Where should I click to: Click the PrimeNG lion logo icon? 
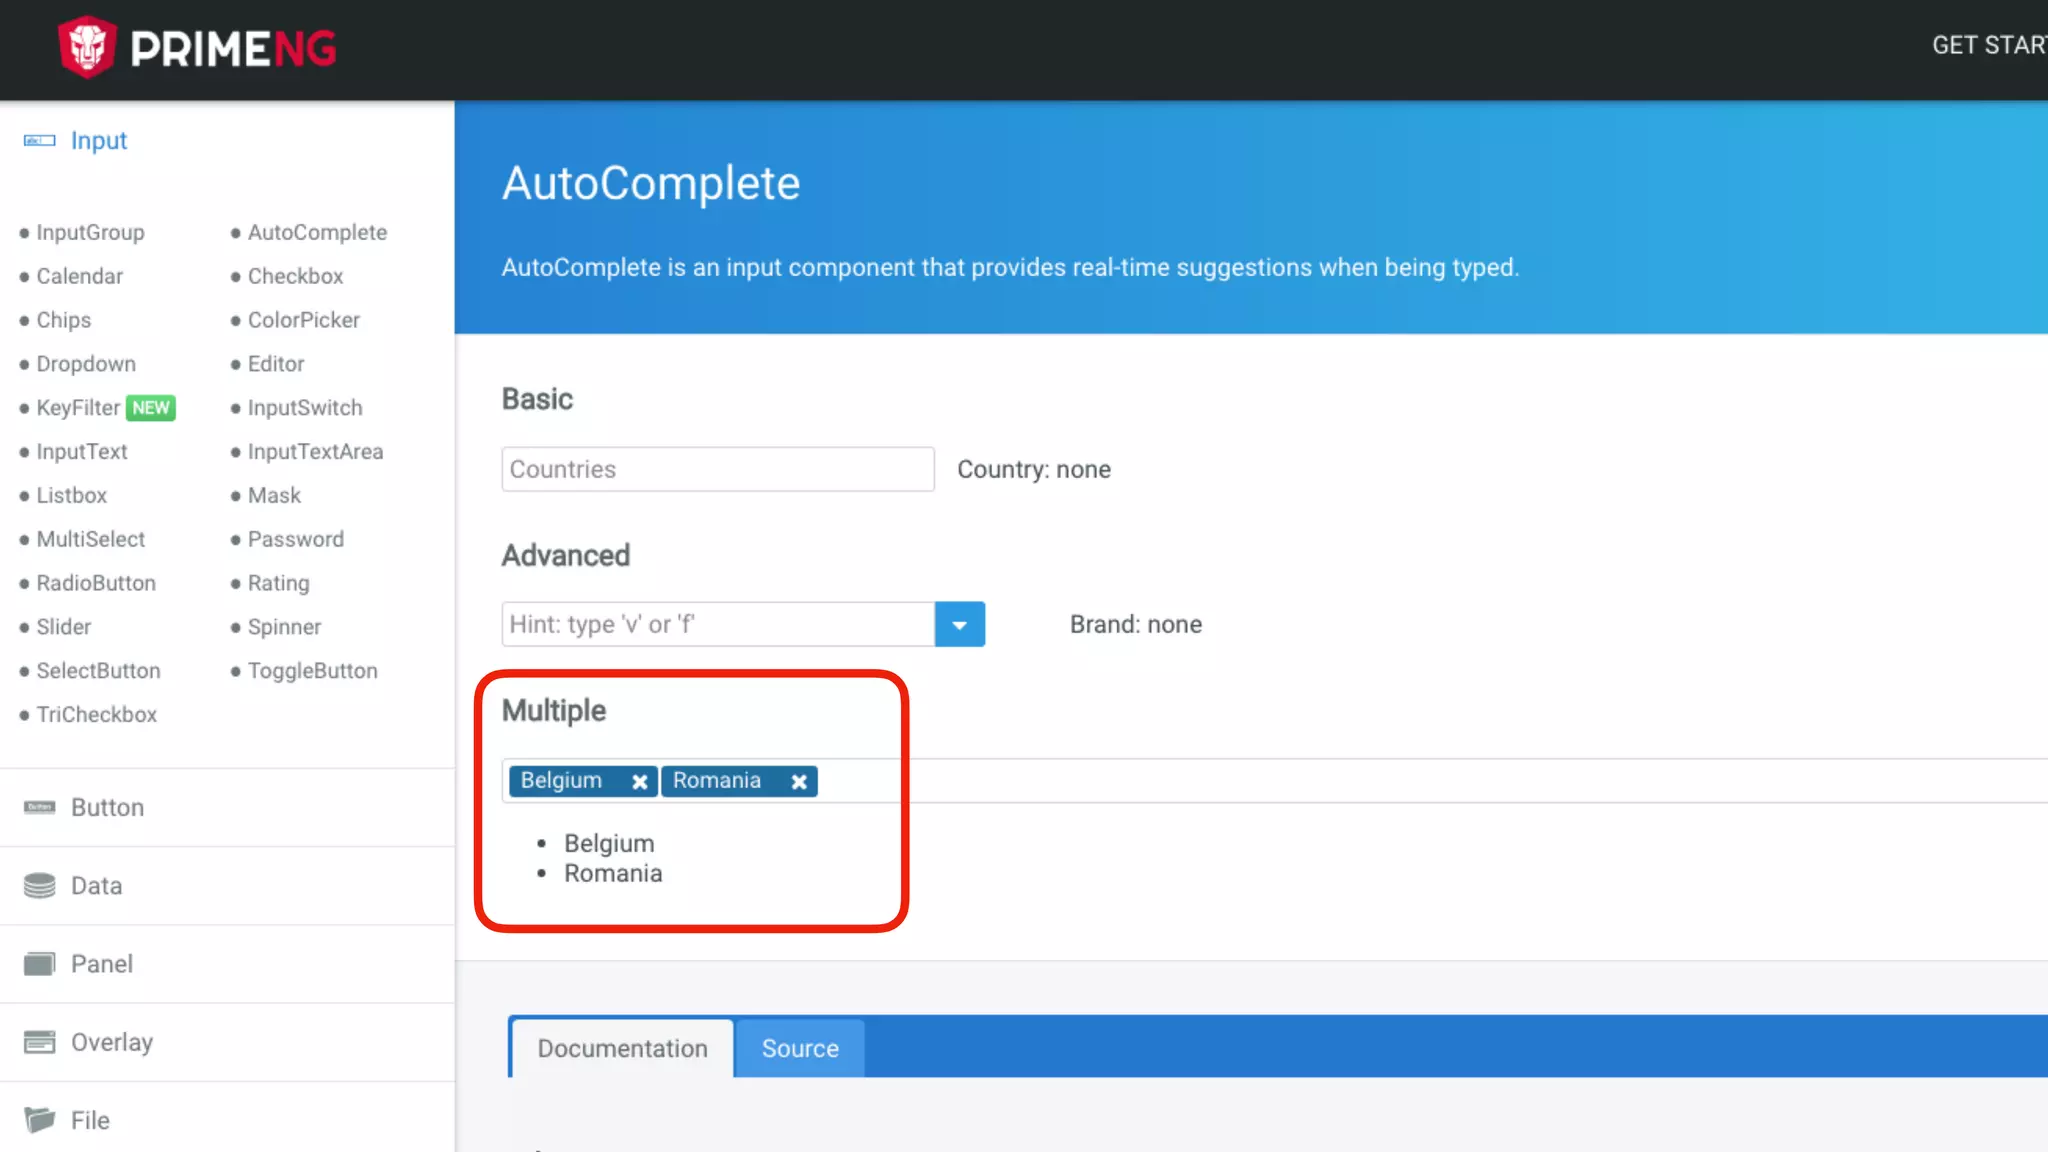[x=87, y=47]
